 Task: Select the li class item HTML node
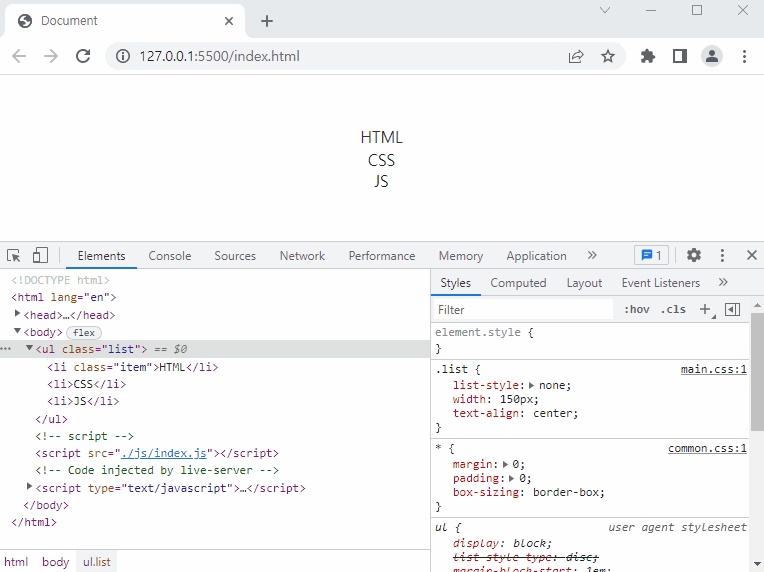(x=133, y=367)
